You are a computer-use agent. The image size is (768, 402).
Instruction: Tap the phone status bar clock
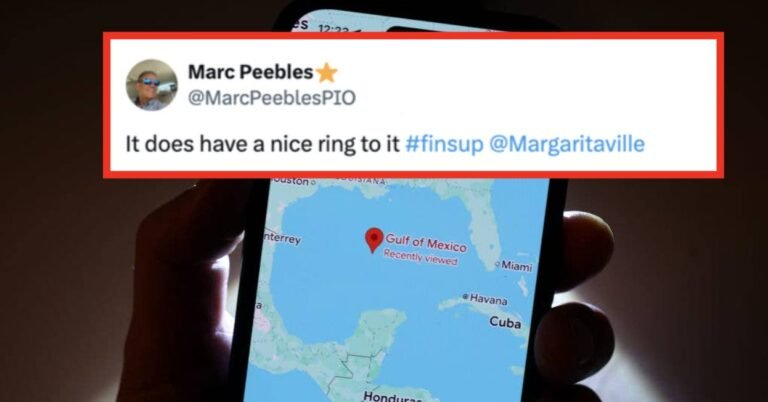334,29
